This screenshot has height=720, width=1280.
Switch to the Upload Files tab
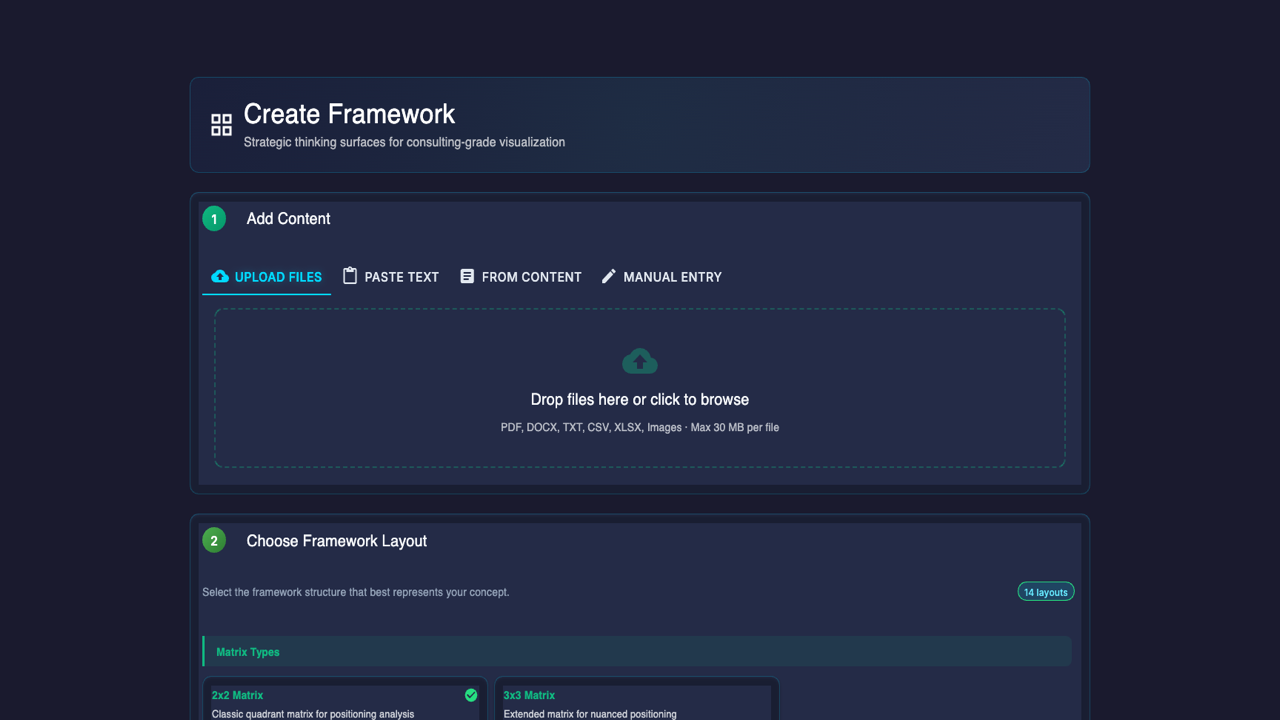266,277
